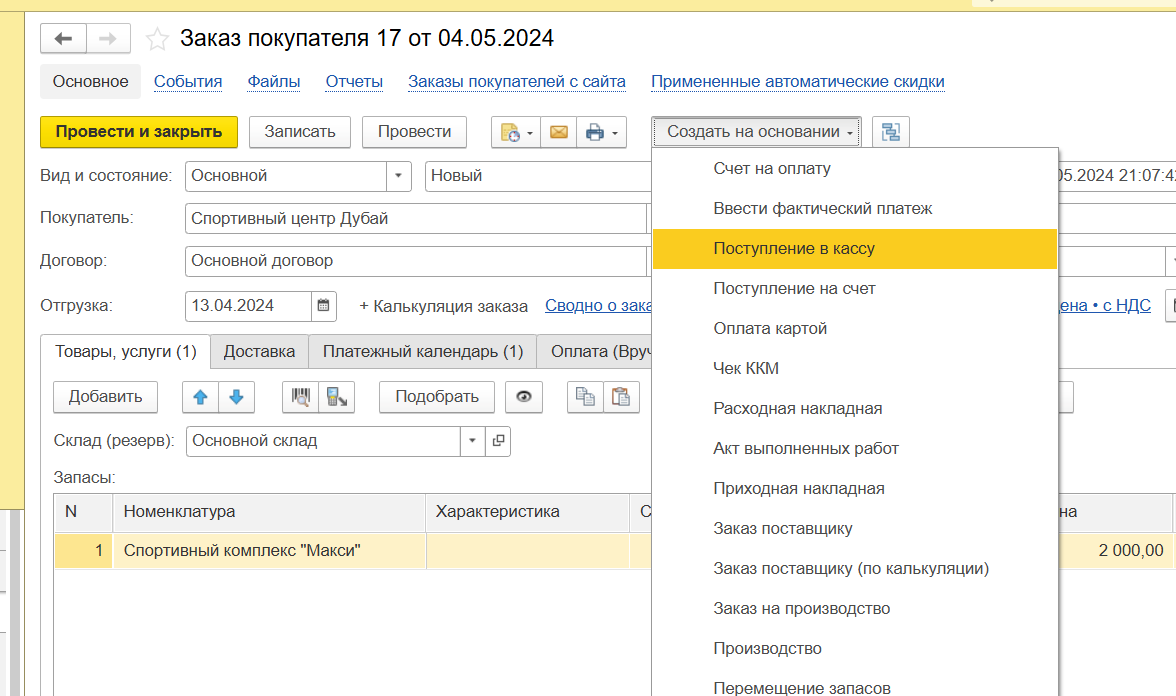The height and width of the screenshot is (696, 1176).
Task: Open the printer icon print menu
Action: 602,132
